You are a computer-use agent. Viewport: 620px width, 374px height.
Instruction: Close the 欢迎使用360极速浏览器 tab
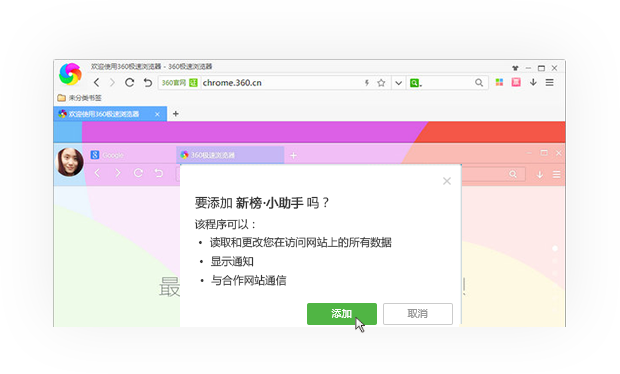[157, 114]
